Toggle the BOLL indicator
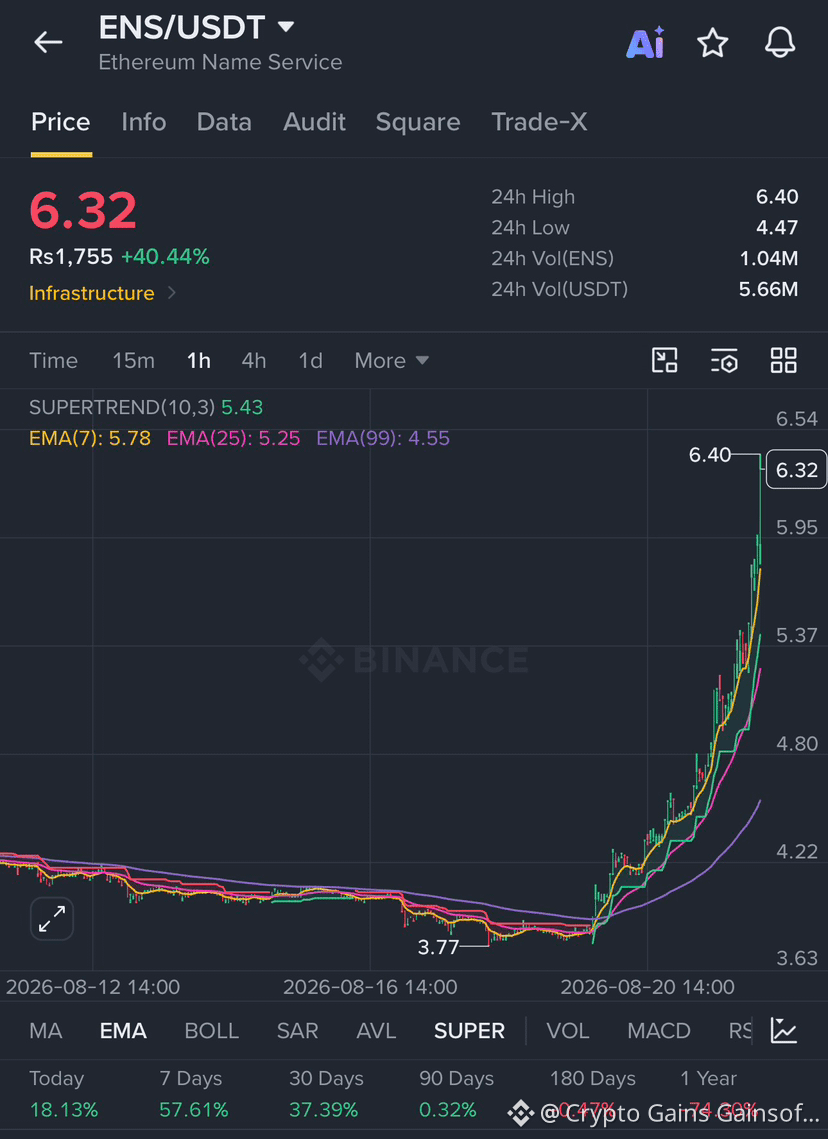The width and height of the screenshot is (828, 1139). coord(211,1031)
